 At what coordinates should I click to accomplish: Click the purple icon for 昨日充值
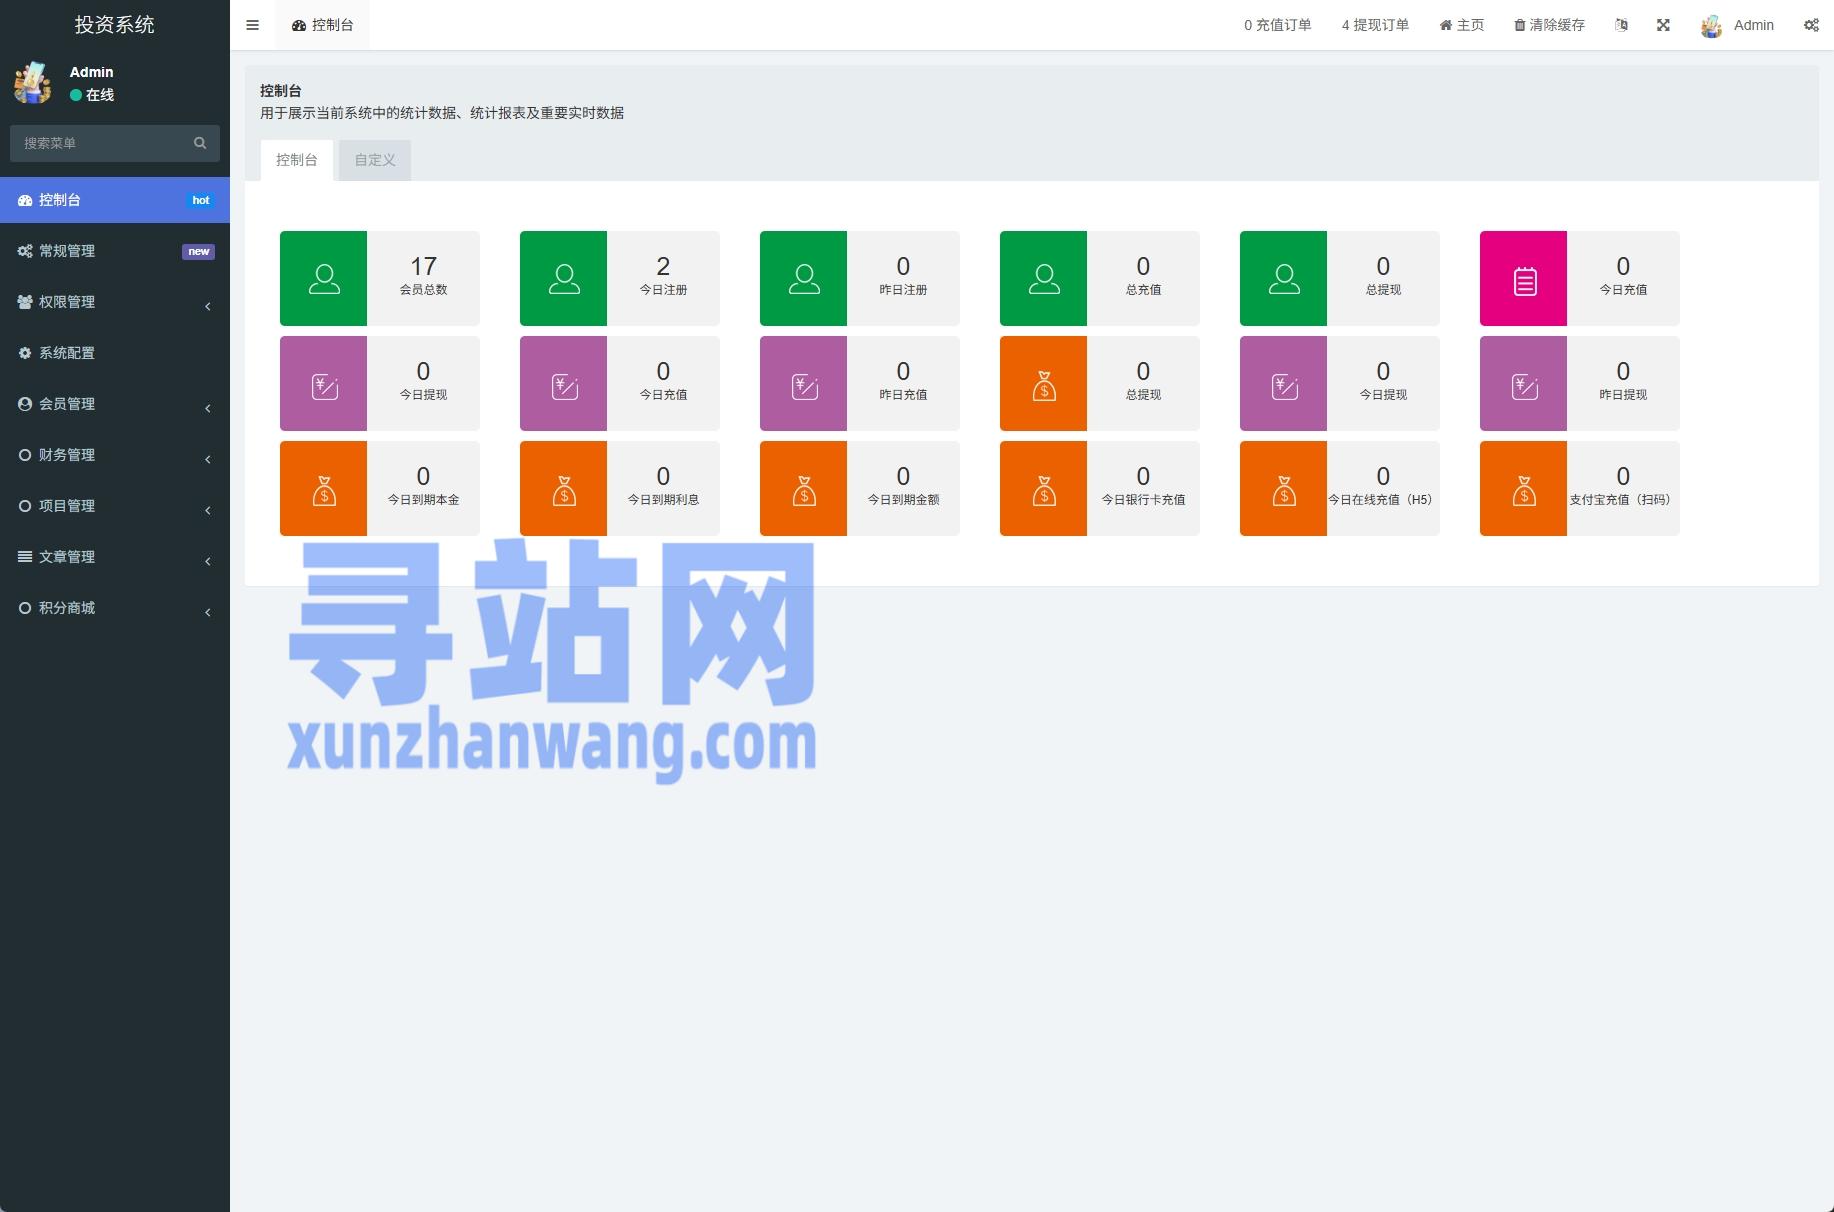803,383
